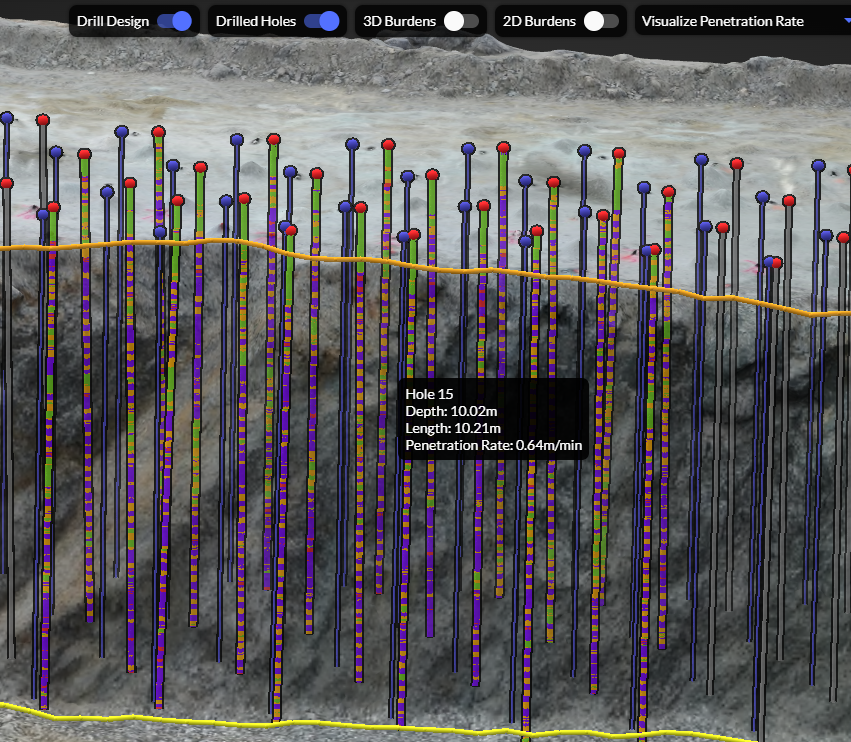Disable the Drilled Holes switch
Screen dimensions: 851x742
[x=322, y=21]
